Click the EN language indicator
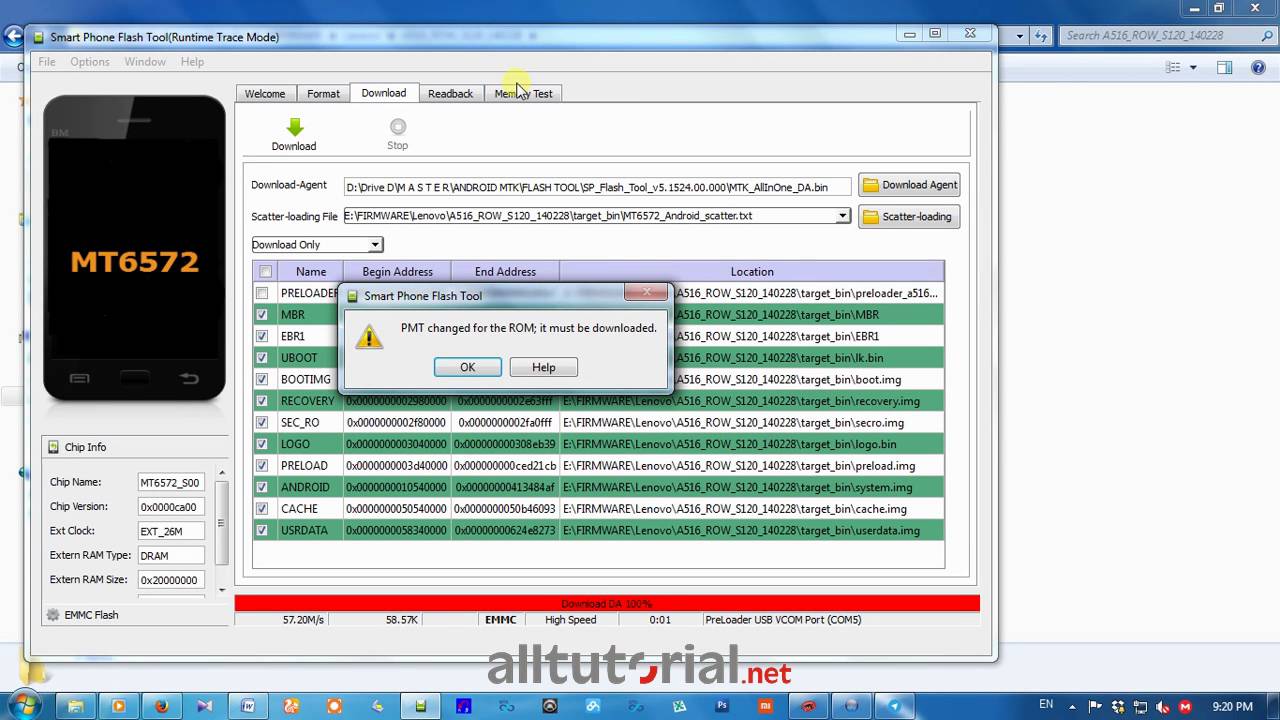Image resolution: width=1280 pixels, height=720 pixels. point(1046,705)
